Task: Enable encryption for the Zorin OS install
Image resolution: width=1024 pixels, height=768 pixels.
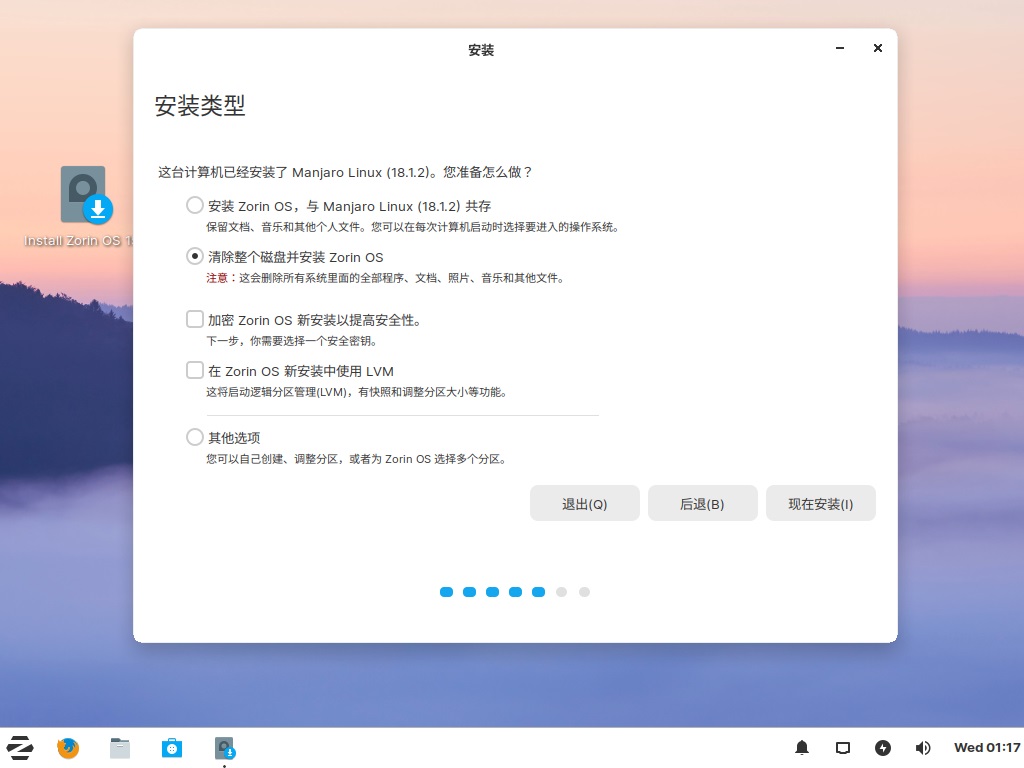Action: (x=194, y=318)
